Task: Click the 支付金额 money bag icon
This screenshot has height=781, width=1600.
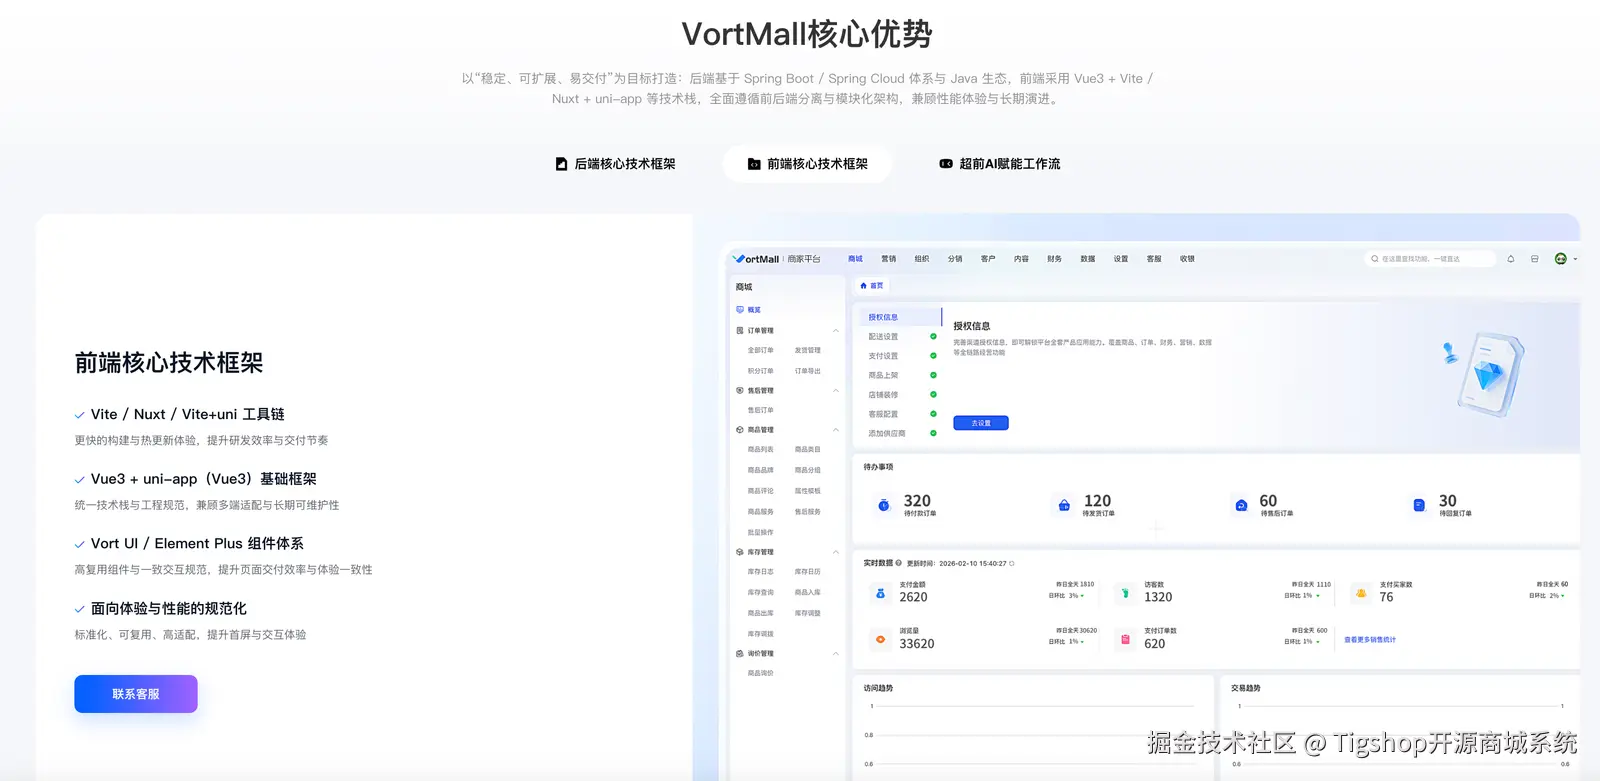Action: [x=880, y=593]
